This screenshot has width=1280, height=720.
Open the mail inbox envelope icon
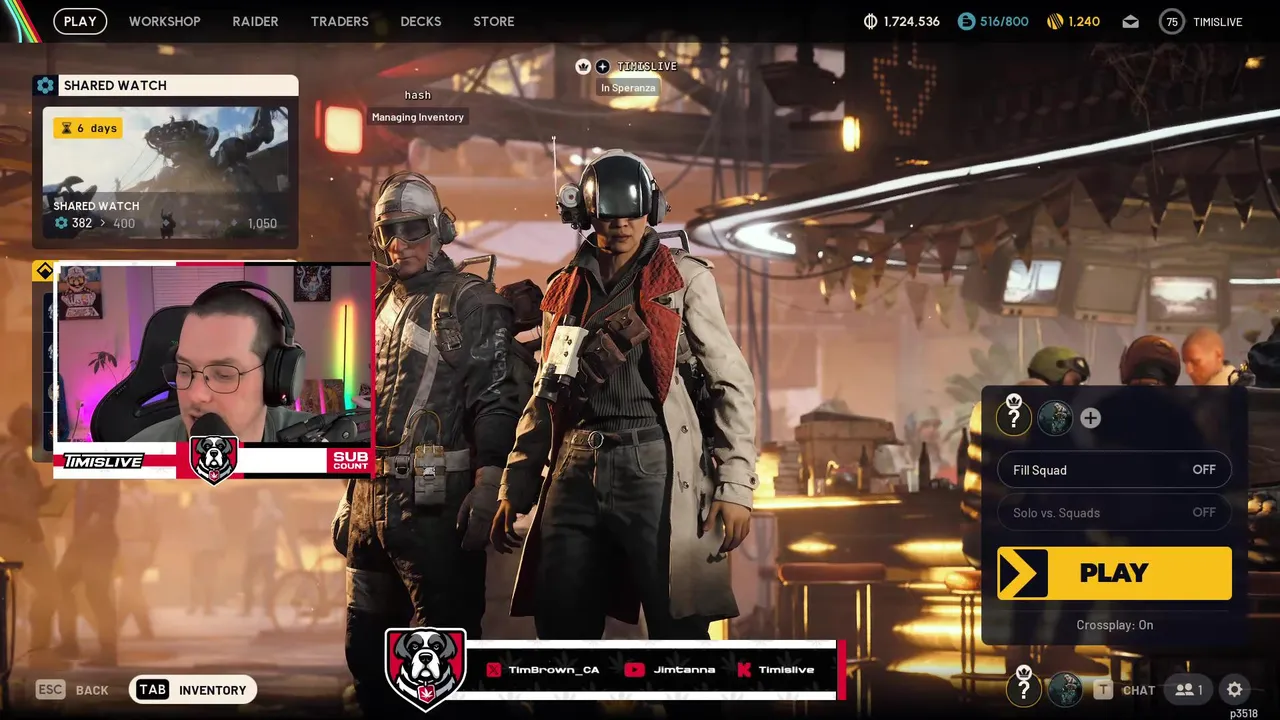(1130, 21)
